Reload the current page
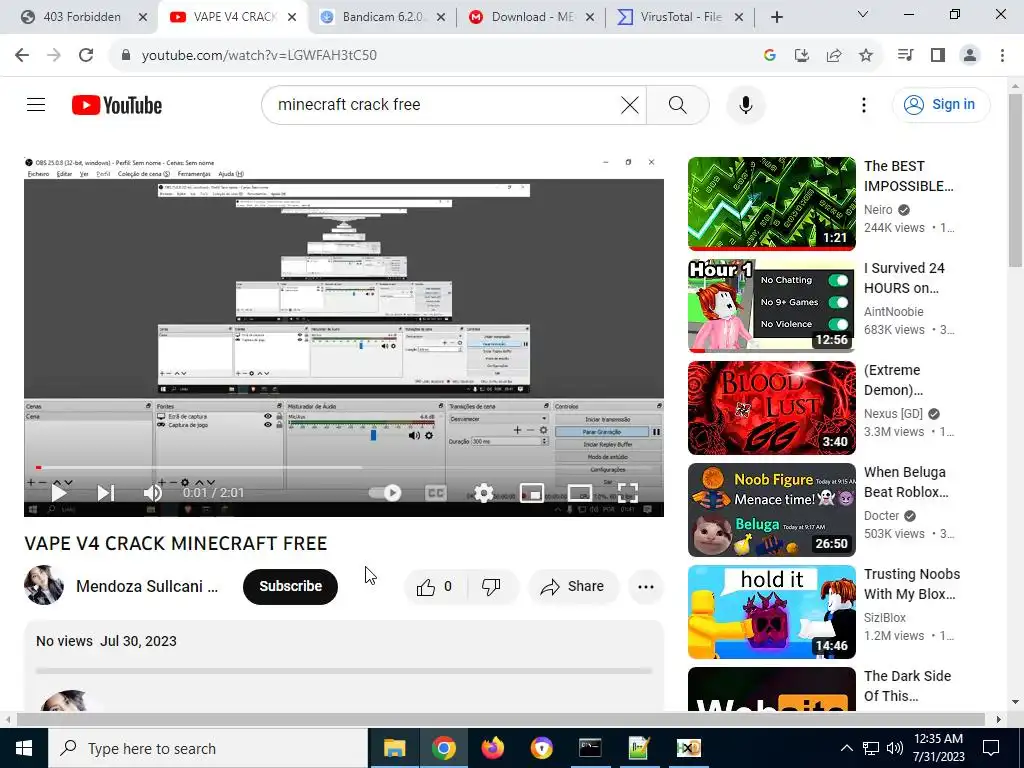Image resolution: width=1024 pixels, height=768 pixels. (86, 55)
